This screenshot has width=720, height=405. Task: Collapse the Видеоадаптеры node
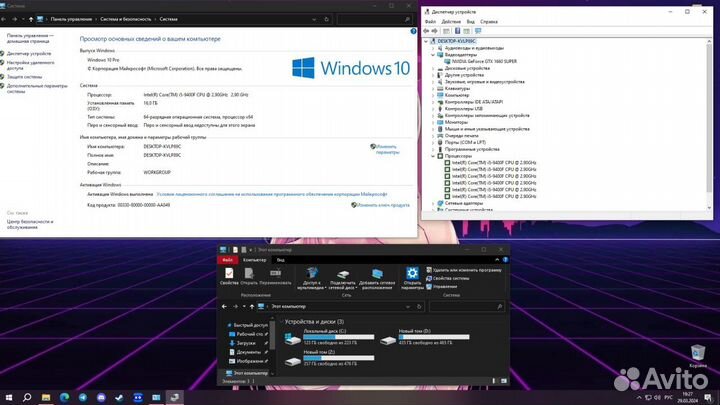(435, 54)
